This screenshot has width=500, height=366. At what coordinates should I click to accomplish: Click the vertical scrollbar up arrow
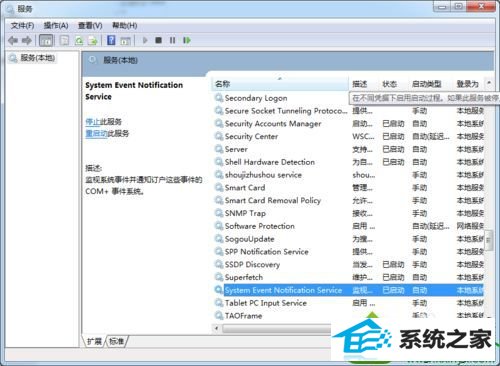pyautogui.click(x=489, y=82)
